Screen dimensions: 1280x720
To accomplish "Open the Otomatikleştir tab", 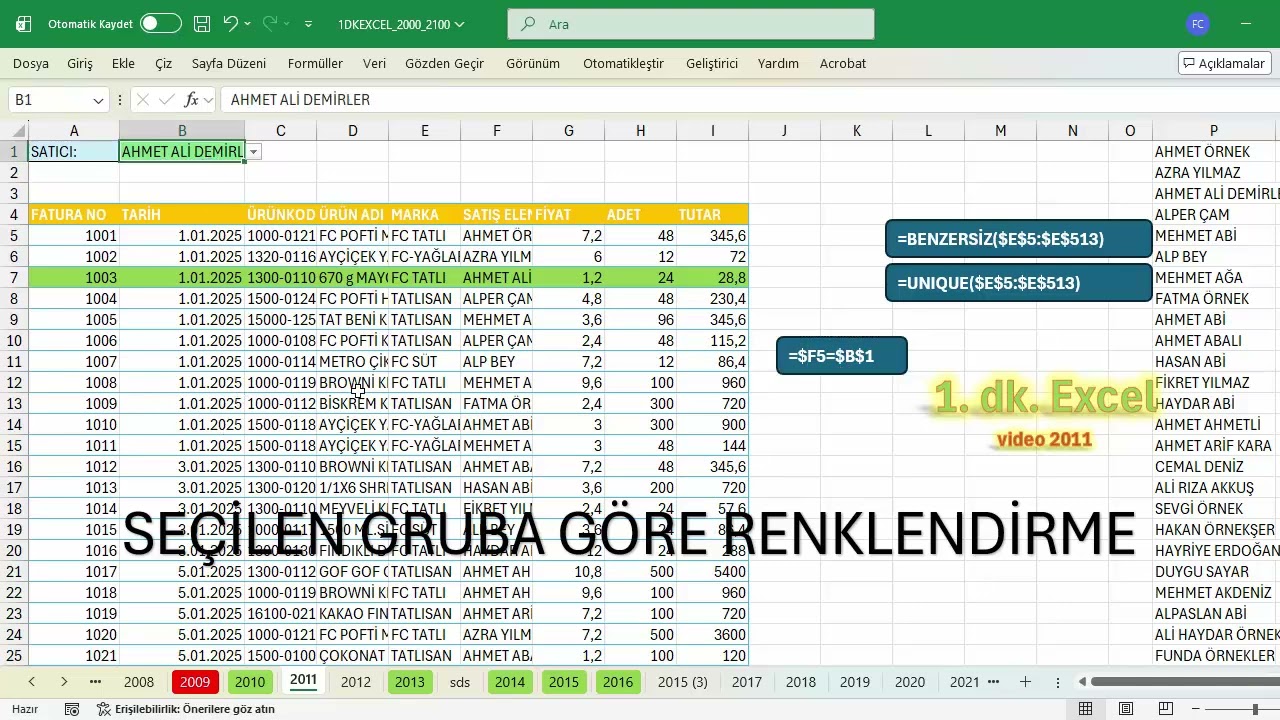I will click(623, 63).
